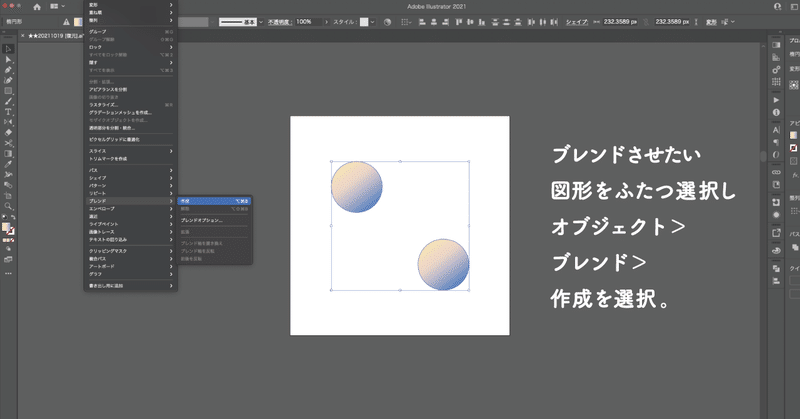This screenshot has width=800, height=419.
Task: Select the Artboard tool
Action: click(8, 195)
